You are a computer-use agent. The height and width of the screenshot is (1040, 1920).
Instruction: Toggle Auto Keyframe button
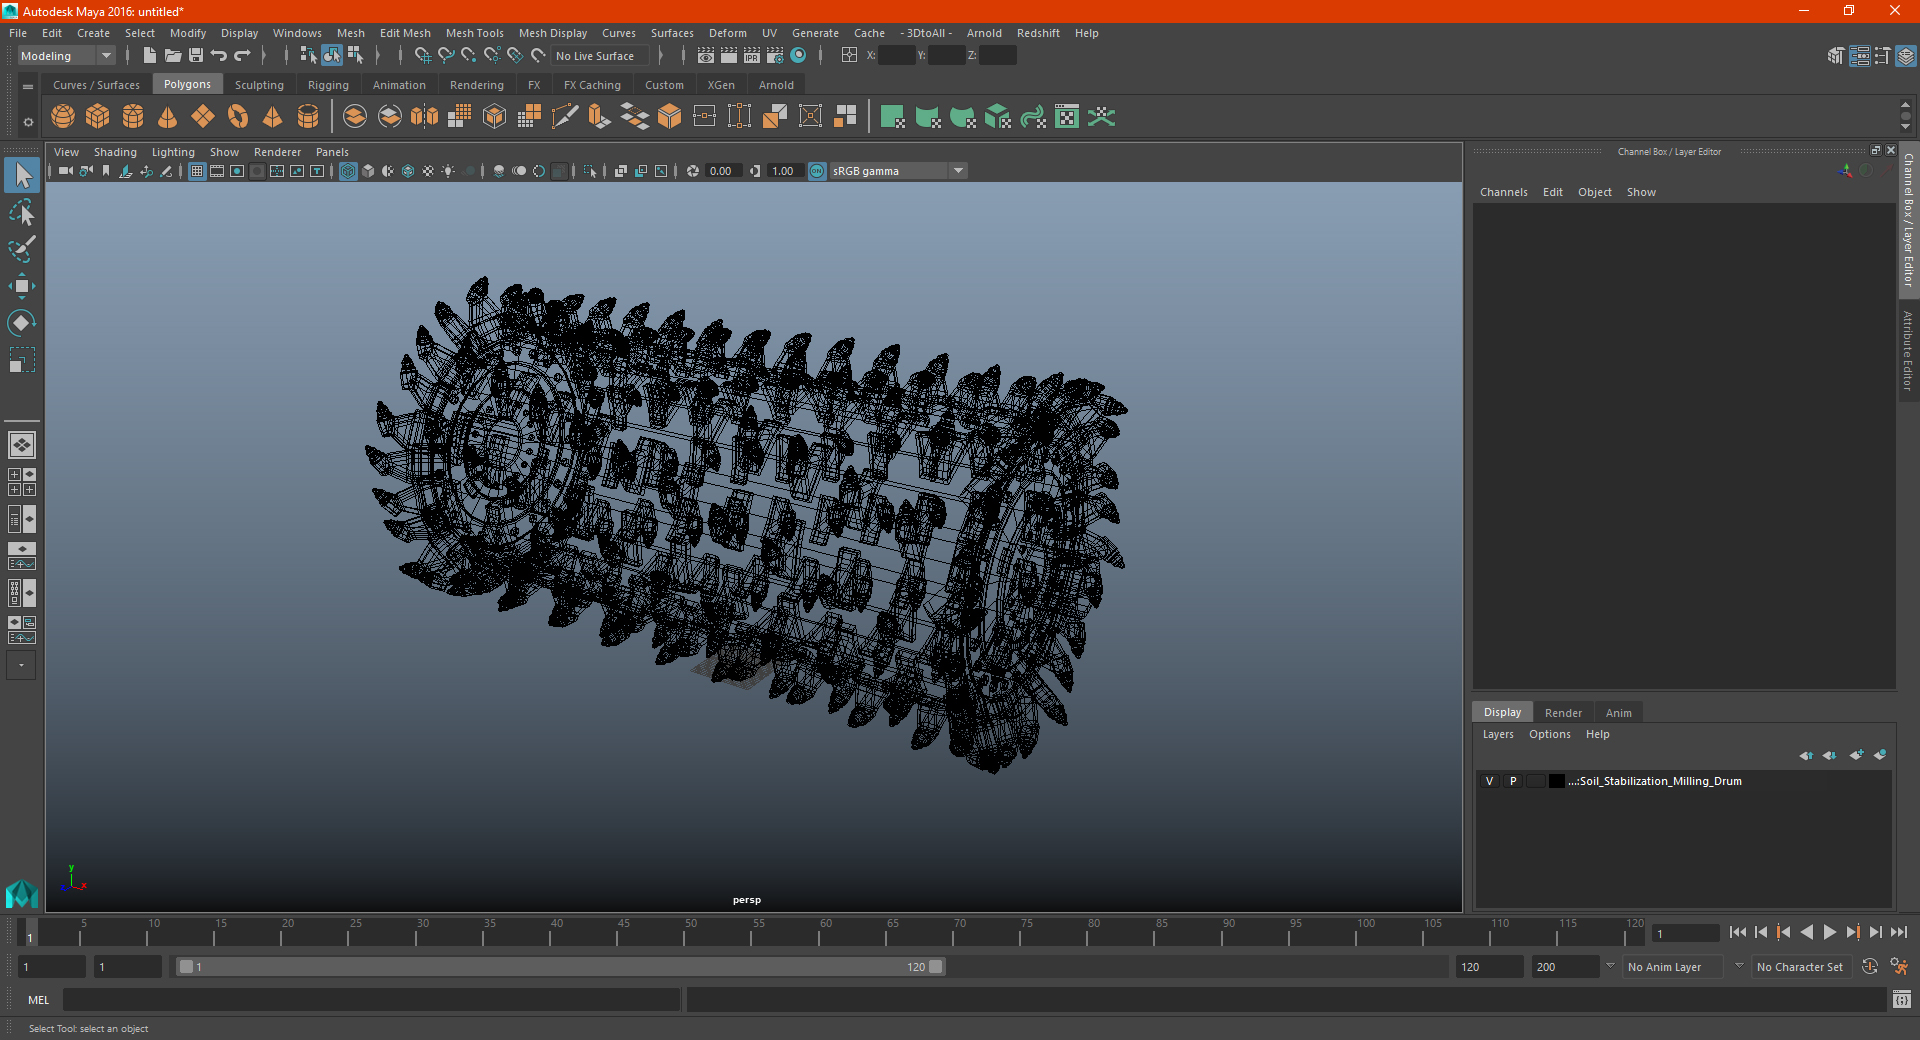coord(1870,967)
